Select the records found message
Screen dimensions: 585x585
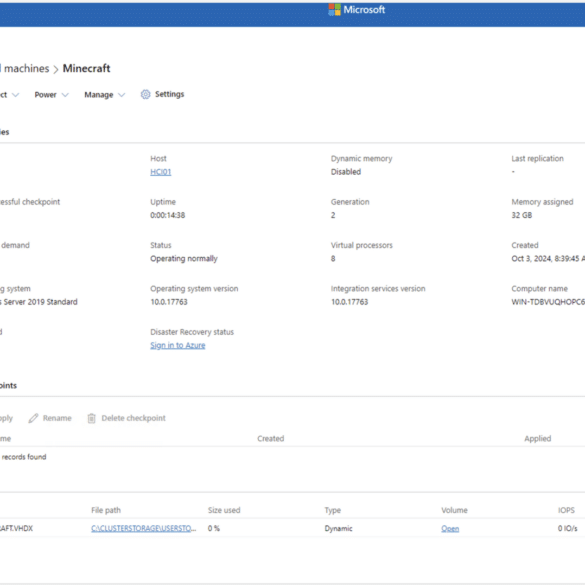pyautogui.click(x=24, y=457)
